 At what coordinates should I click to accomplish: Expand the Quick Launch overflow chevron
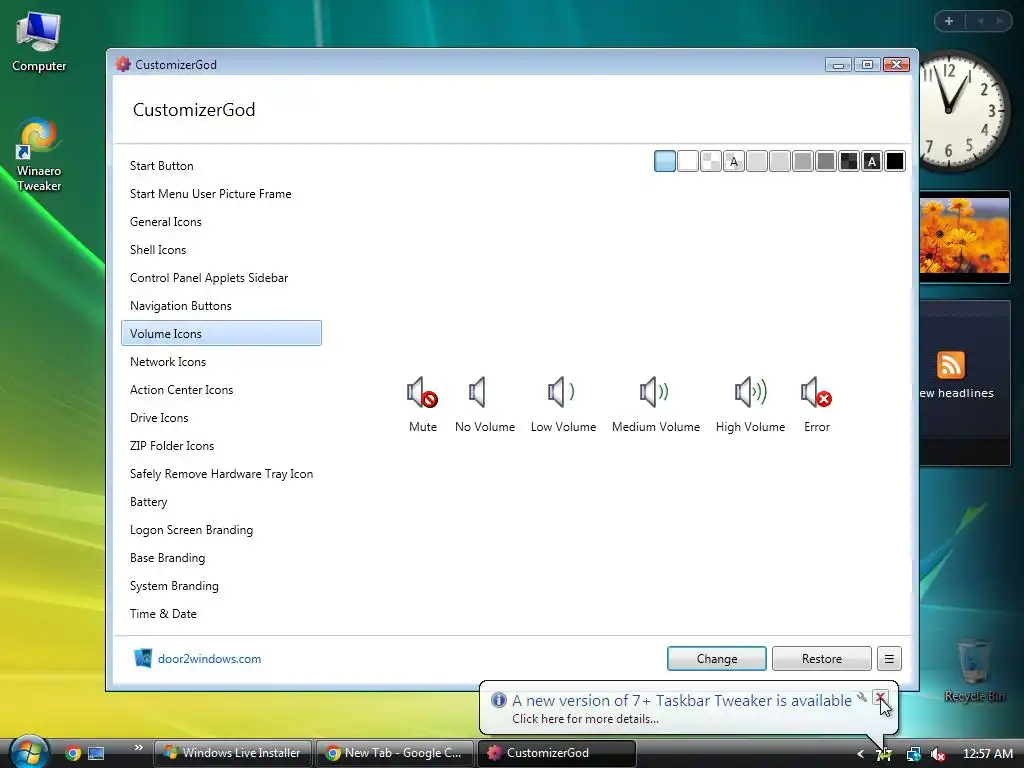tap(138, 747)
